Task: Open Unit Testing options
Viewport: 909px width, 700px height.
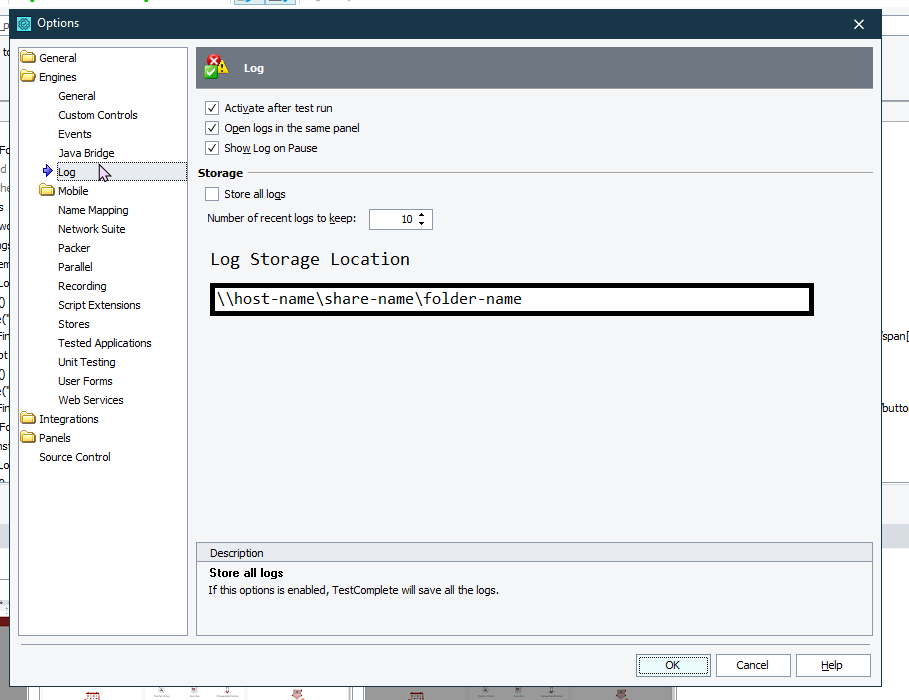Action: click(86, 362)
